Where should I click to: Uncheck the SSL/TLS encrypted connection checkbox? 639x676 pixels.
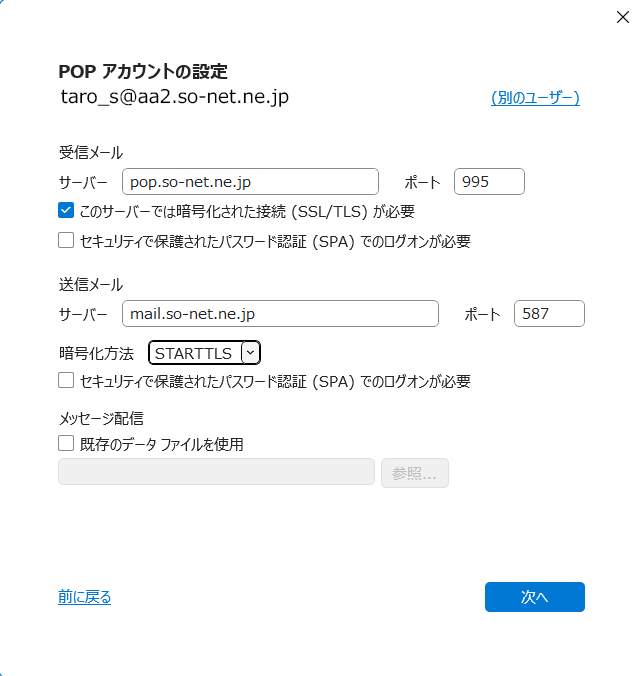(x=66, y=211)
